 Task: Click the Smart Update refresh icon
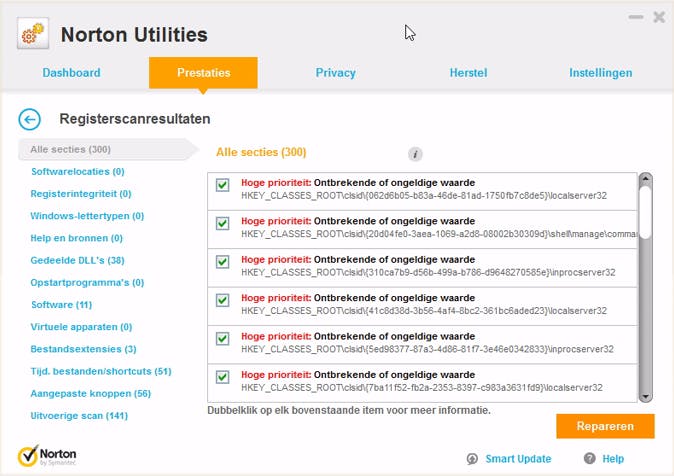[x=471, y=459]
